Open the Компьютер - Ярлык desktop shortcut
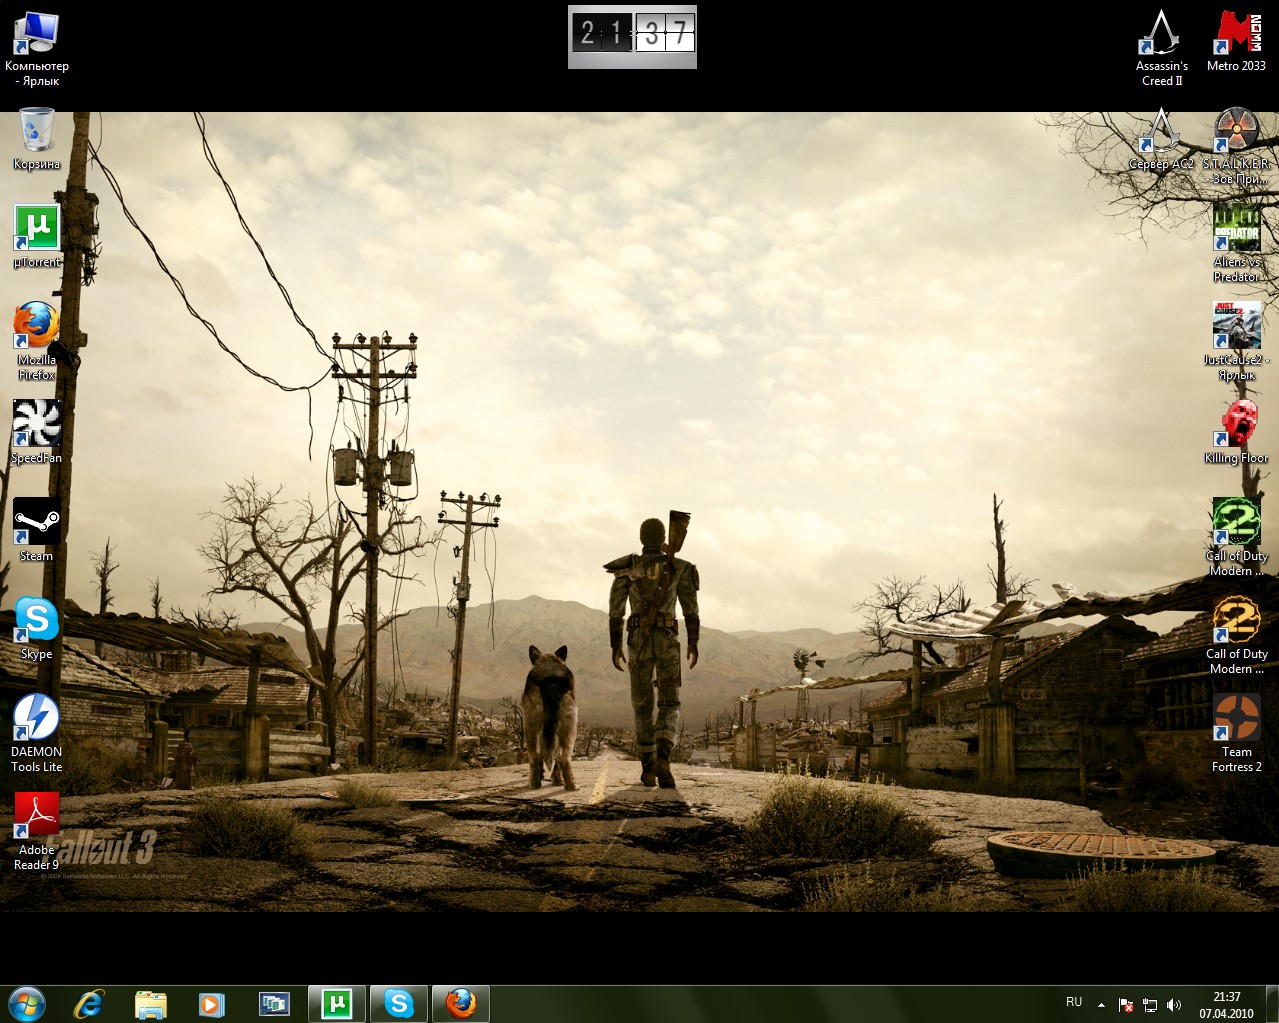The width and height of the screenshot is (1279, 1023). pos(37,48)
